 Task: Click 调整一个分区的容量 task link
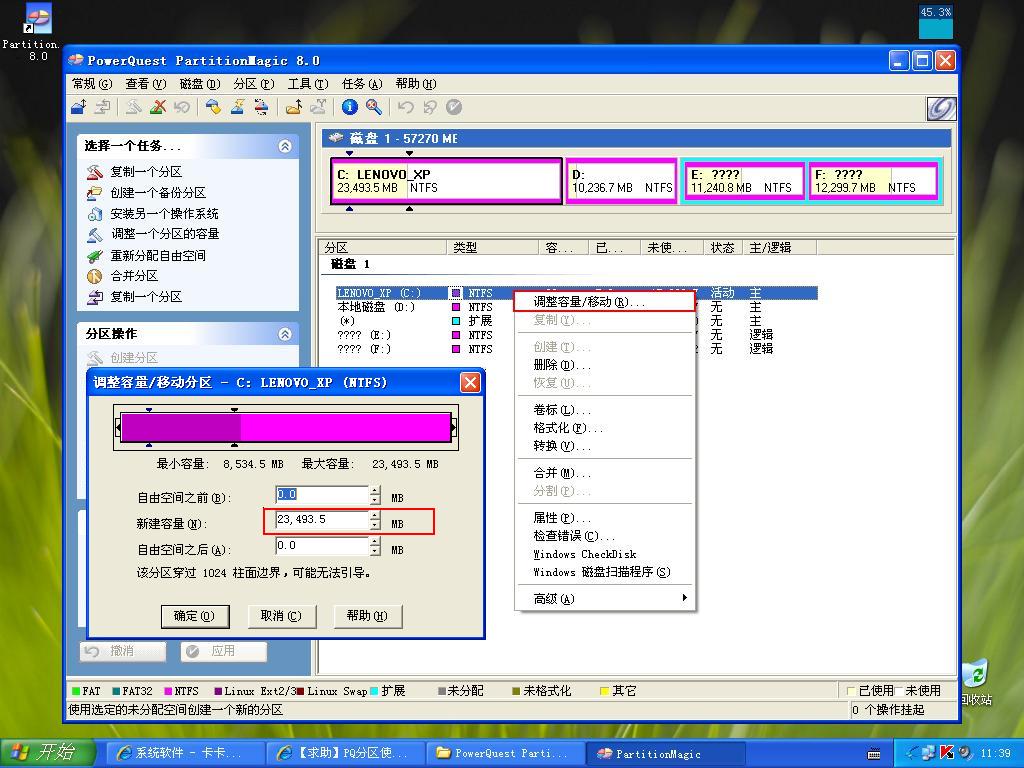click(165, 234)
